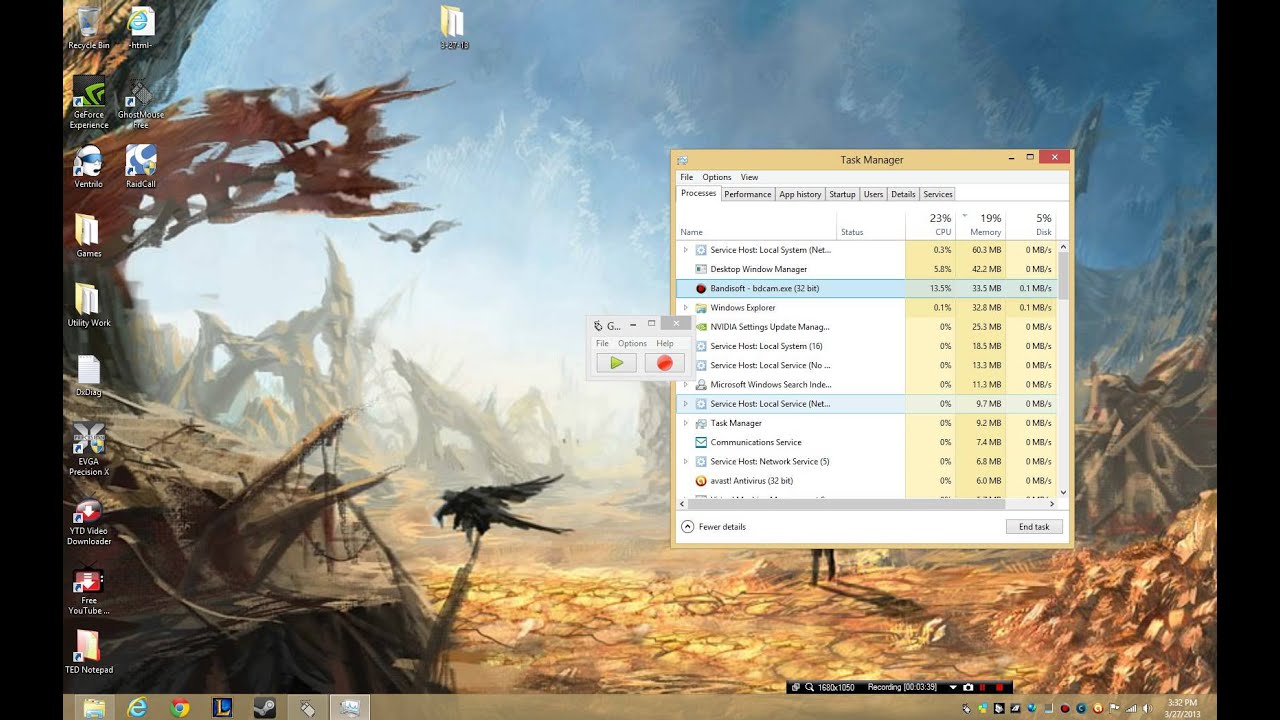Screen dimensions: 1280x720
Task: Launch Google Chrome from the taskbar
Action: 180,707
